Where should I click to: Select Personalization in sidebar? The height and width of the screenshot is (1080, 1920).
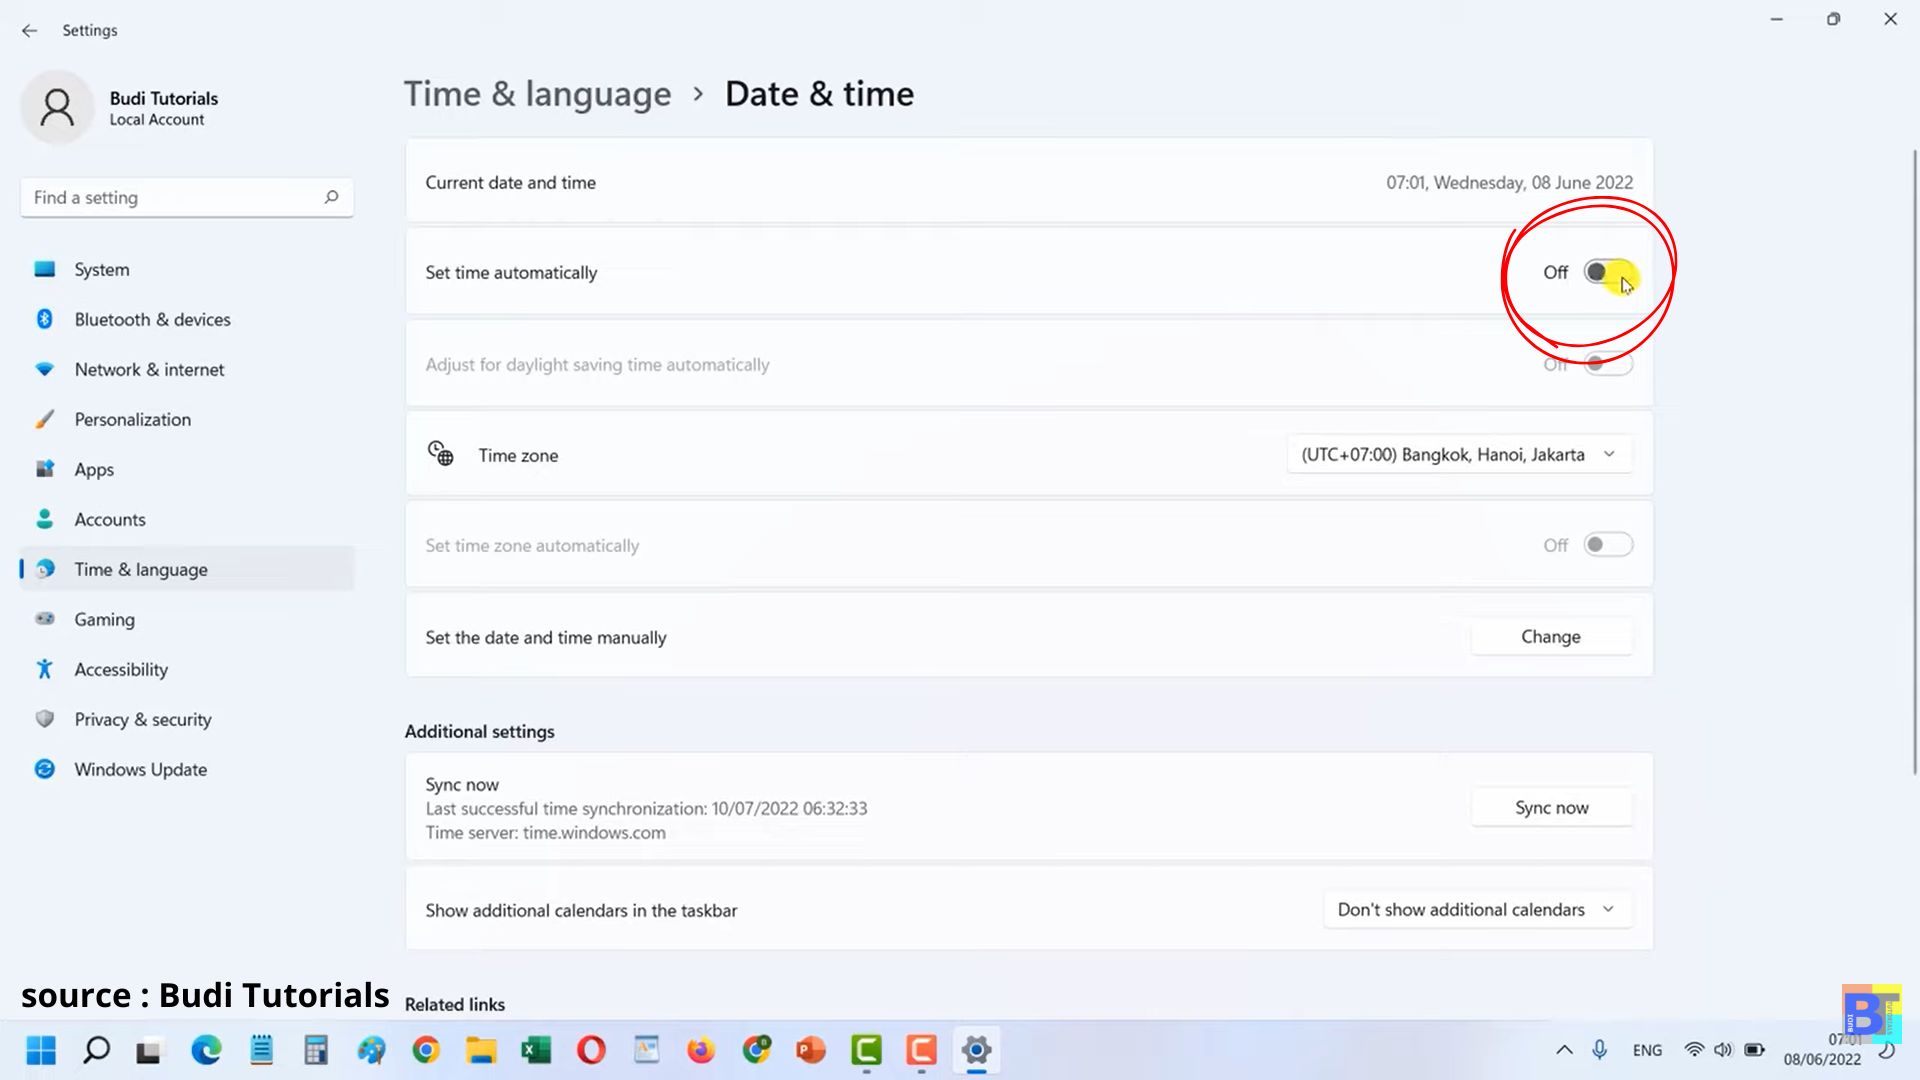tap(186, 419)
